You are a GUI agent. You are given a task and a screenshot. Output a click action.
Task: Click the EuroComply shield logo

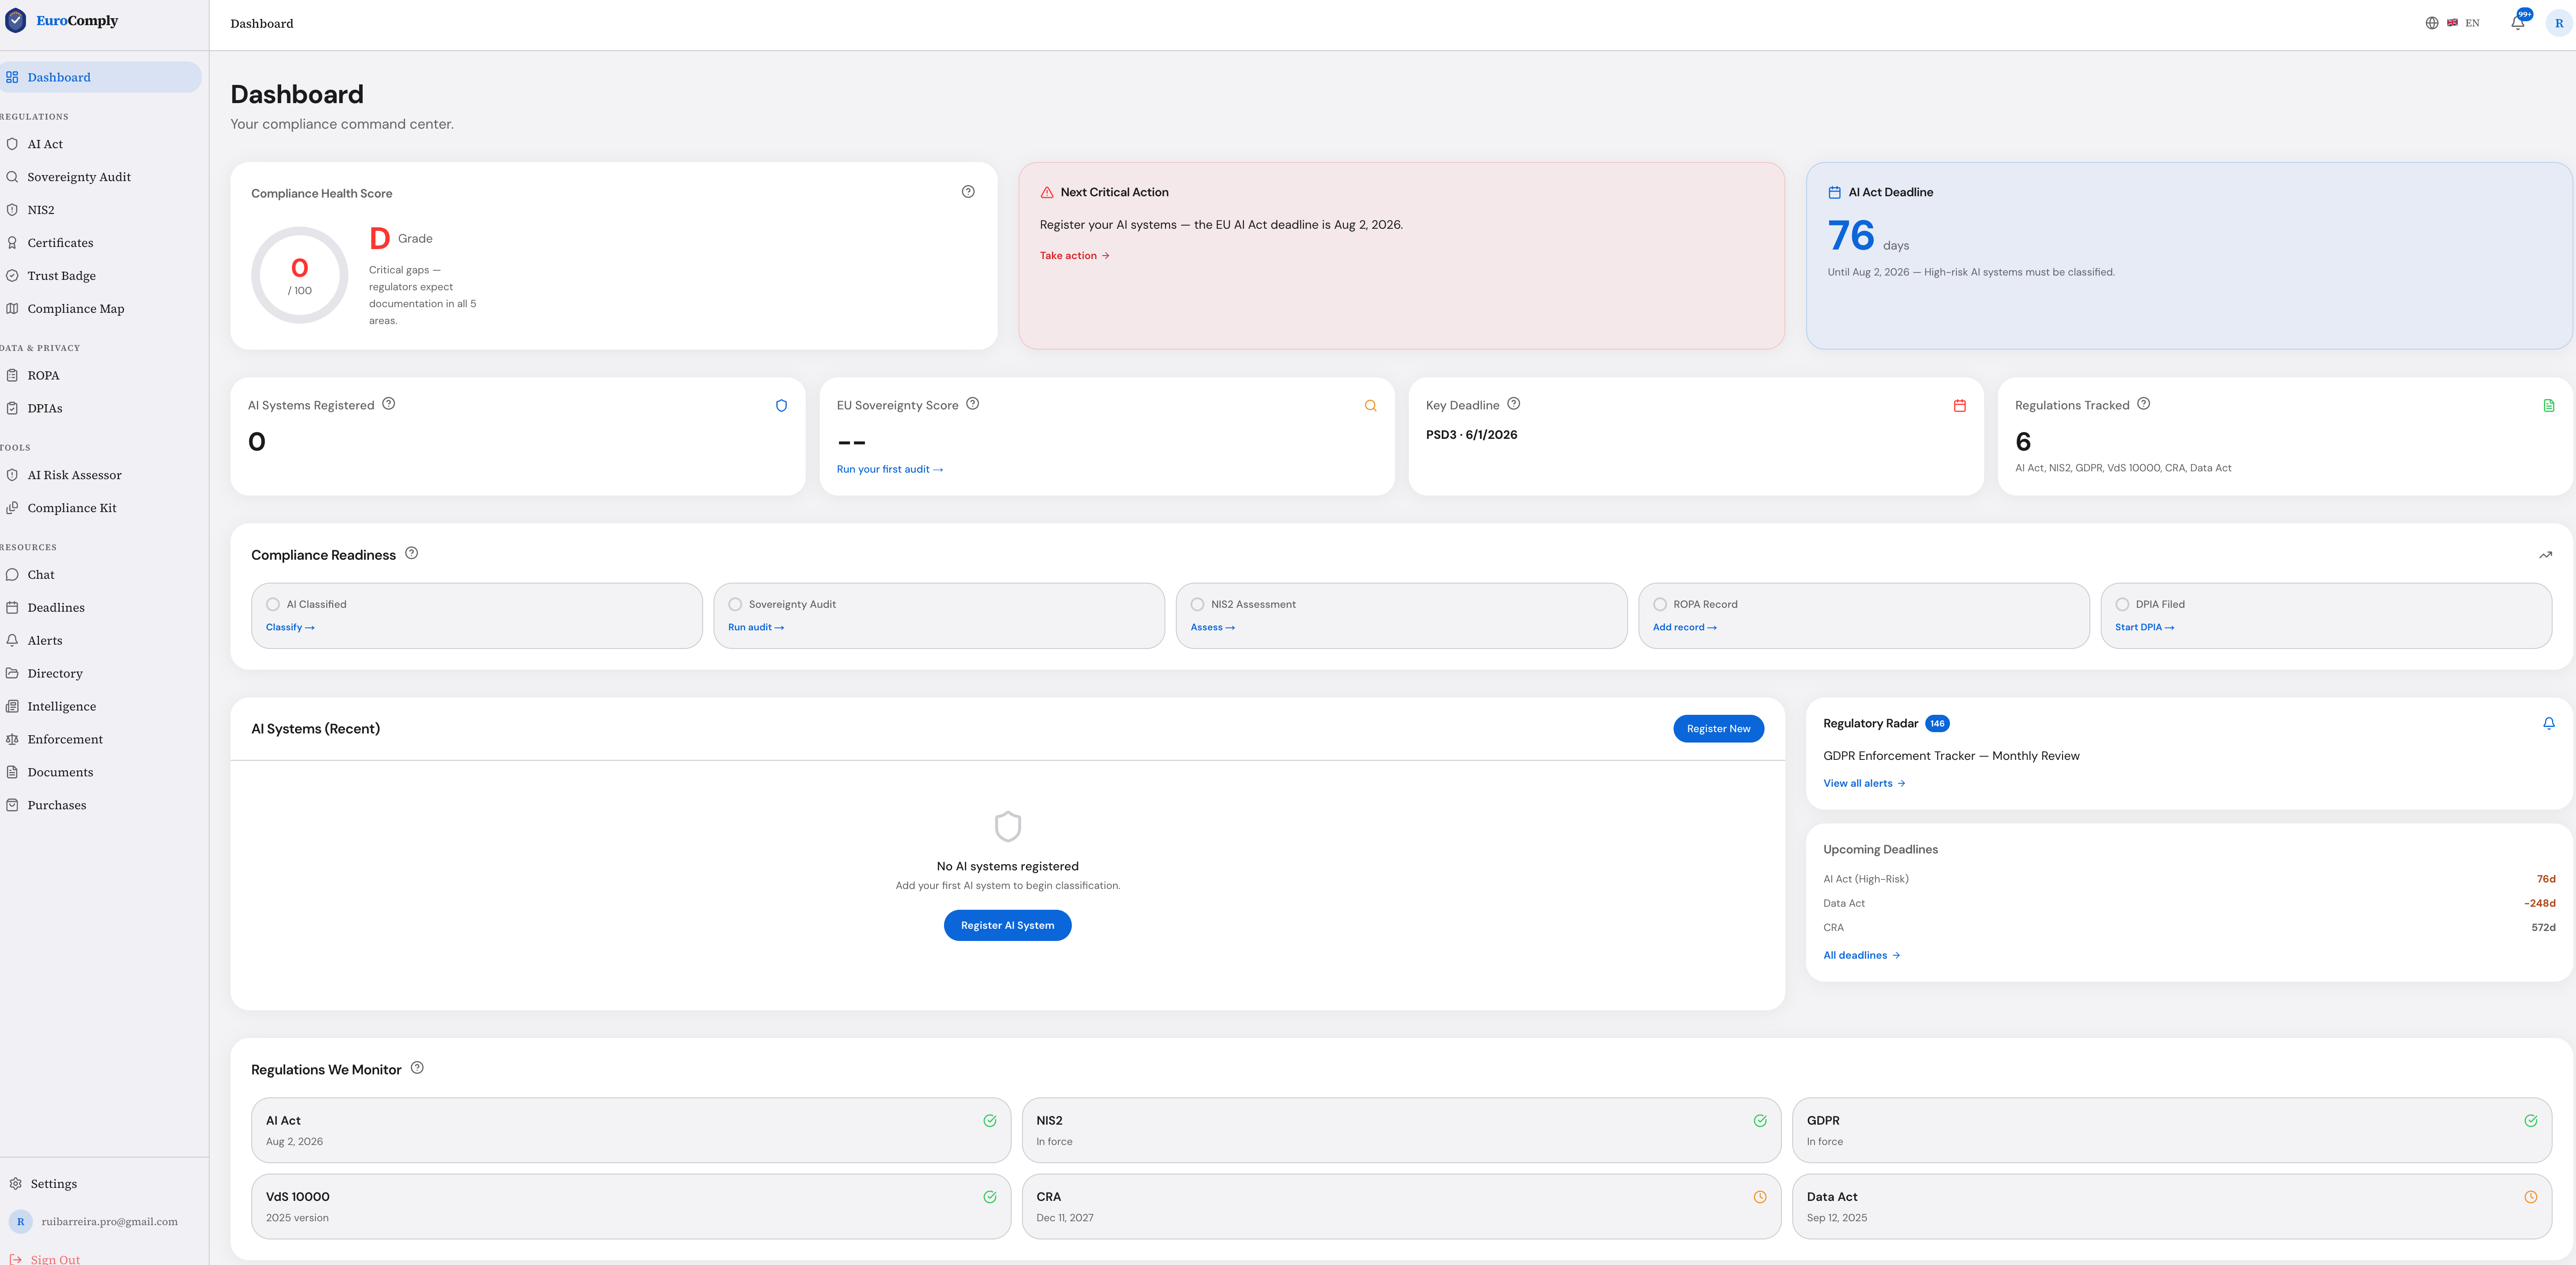click(16, 21)
